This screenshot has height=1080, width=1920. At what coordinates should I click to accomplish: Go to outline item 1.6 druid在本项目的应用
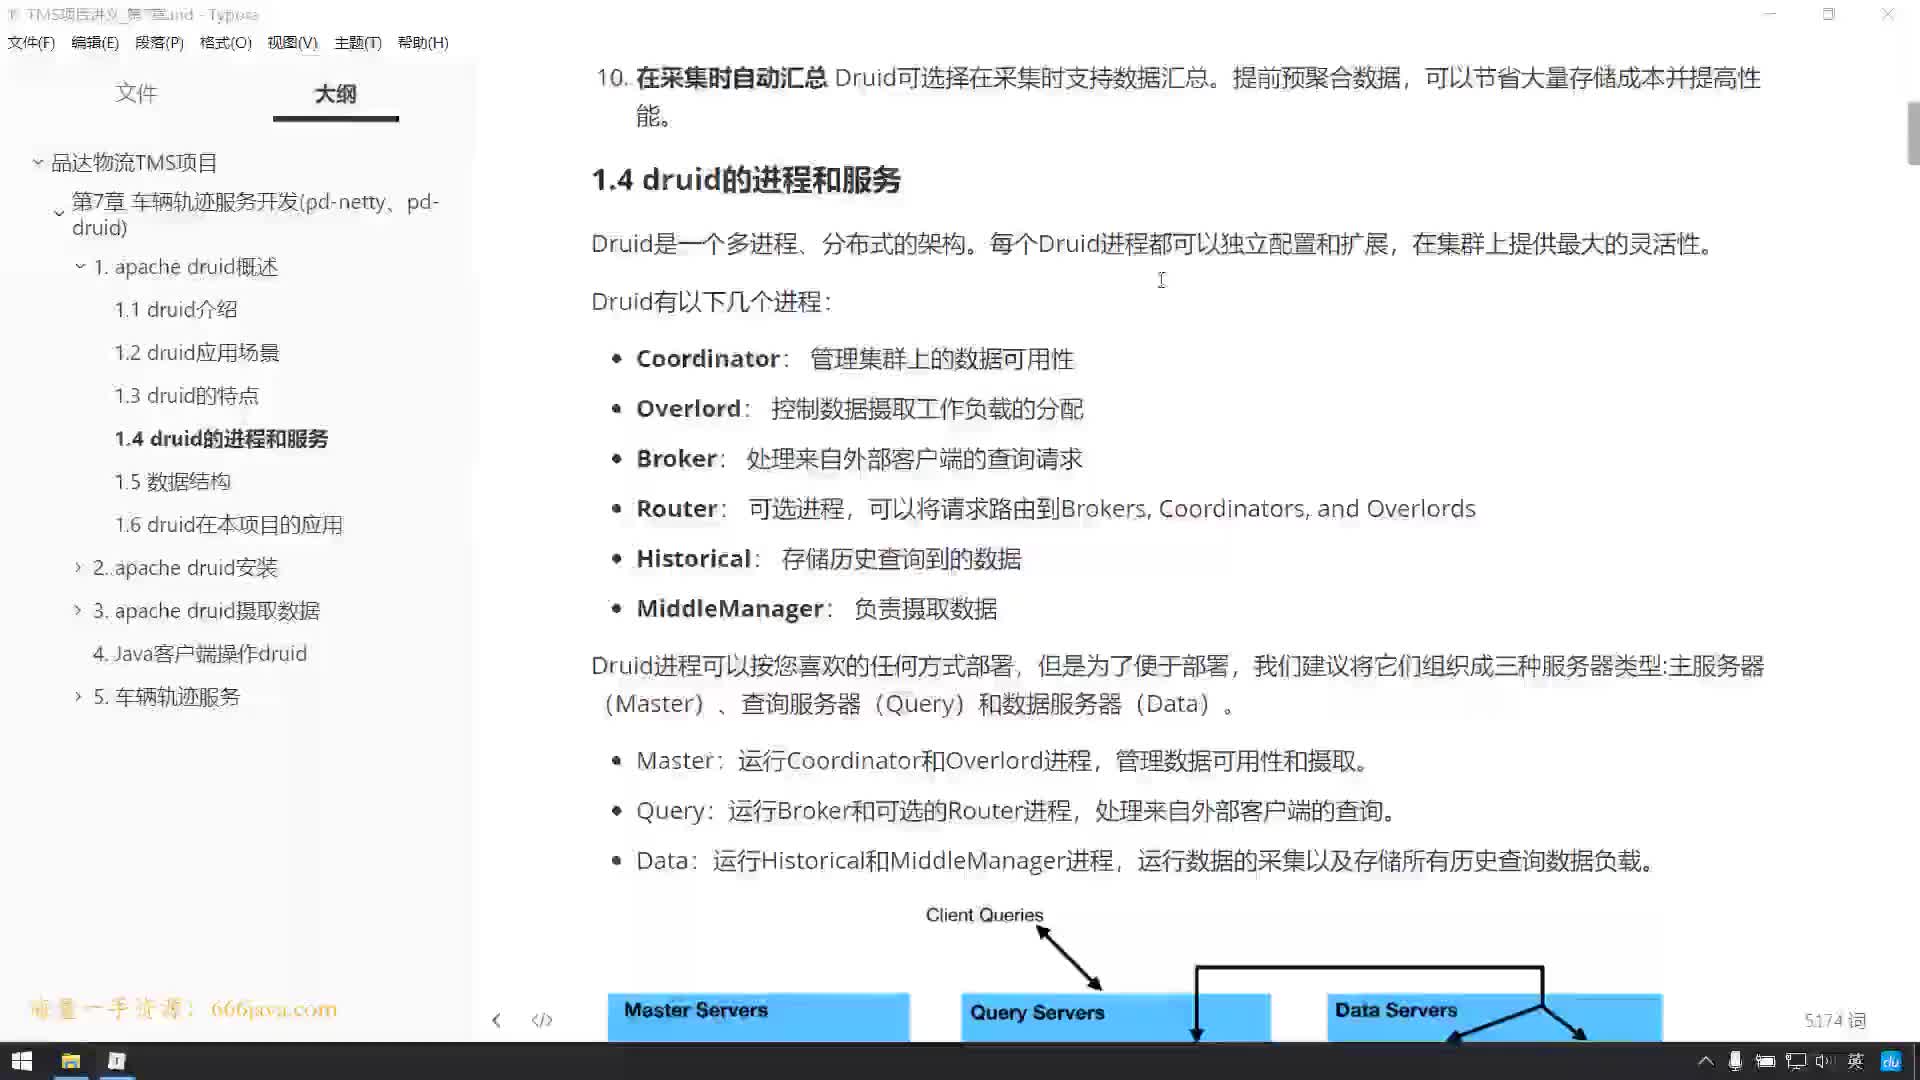[228, 525]
